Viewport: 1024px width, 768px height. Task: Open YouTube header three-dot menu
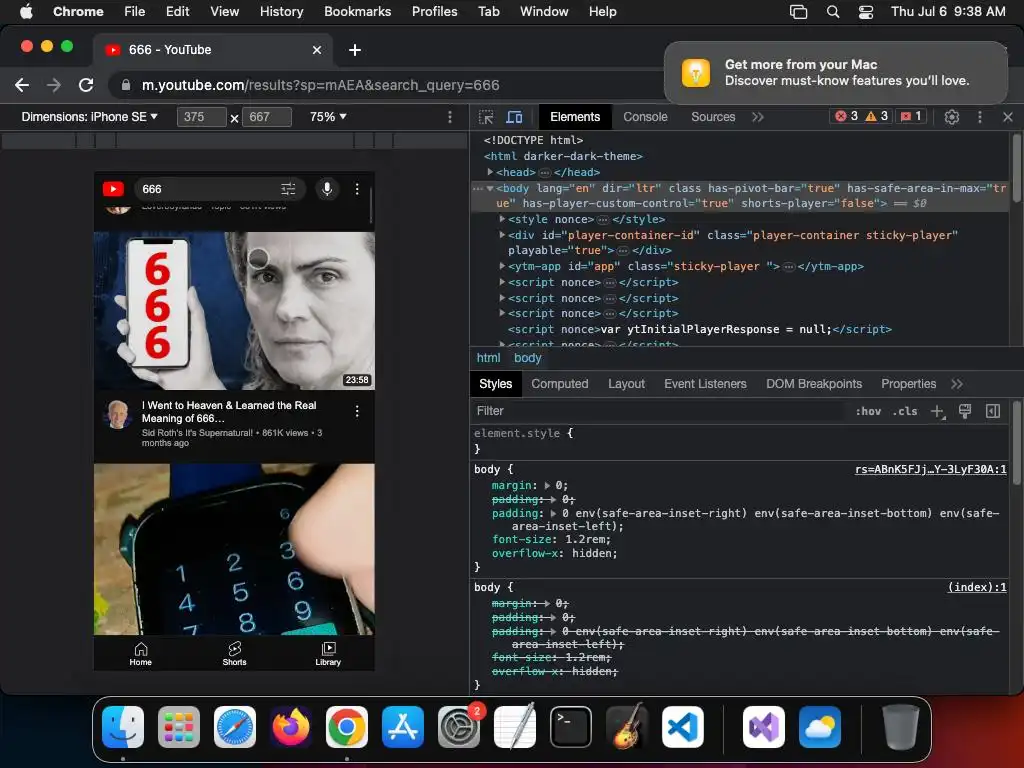tap(357, 189)
